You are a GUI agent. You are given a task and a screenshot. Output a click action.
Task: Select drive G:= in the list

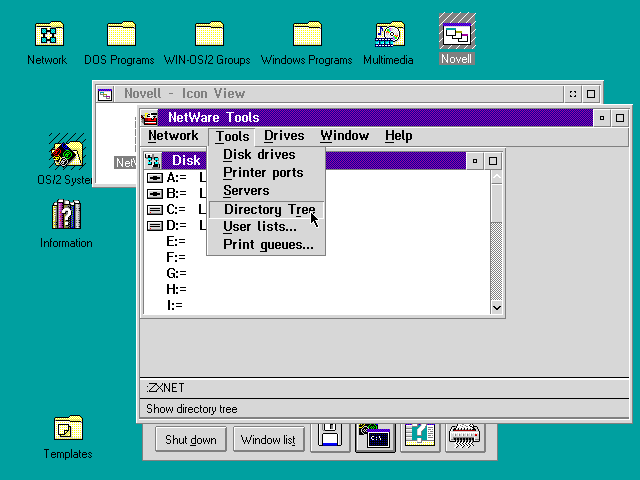click(176, 273)
